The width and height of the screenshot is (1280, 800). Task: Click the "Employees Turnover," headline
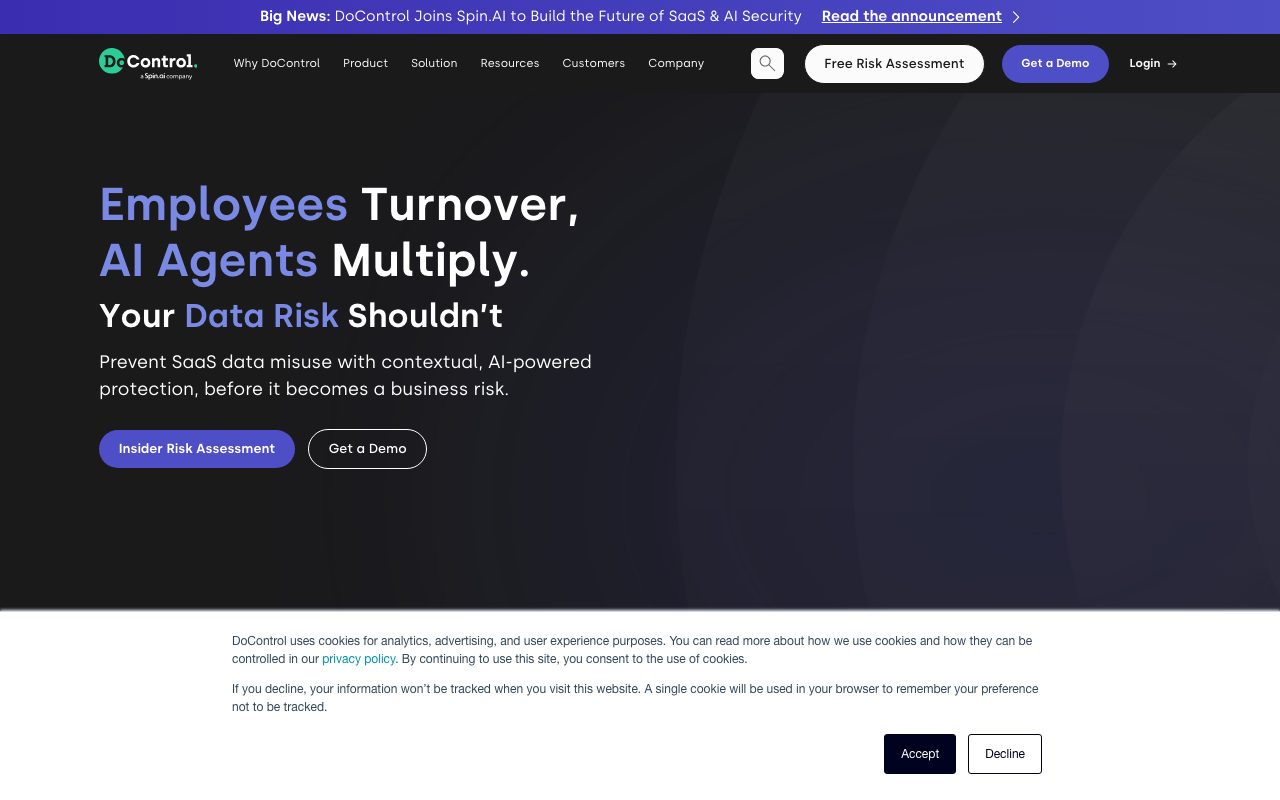[x=340, y=205]
